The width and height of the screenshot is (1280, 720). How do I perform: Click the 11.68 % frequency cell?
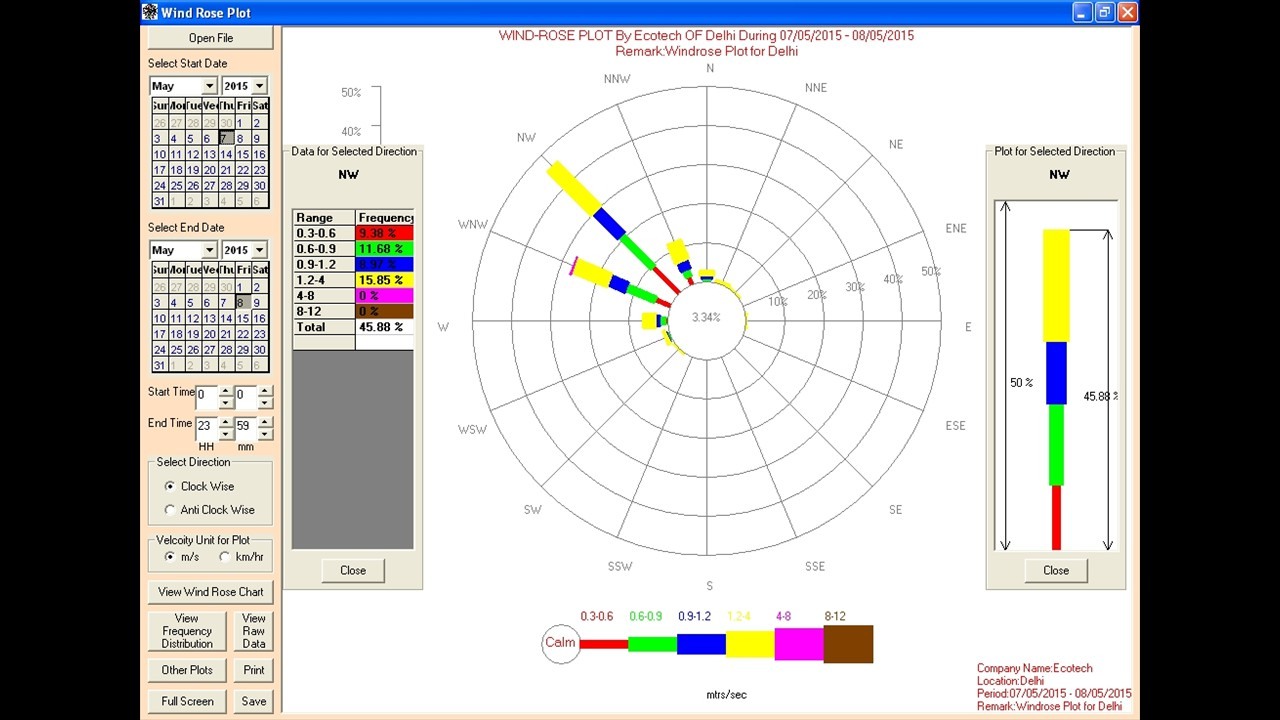(385, 249)
